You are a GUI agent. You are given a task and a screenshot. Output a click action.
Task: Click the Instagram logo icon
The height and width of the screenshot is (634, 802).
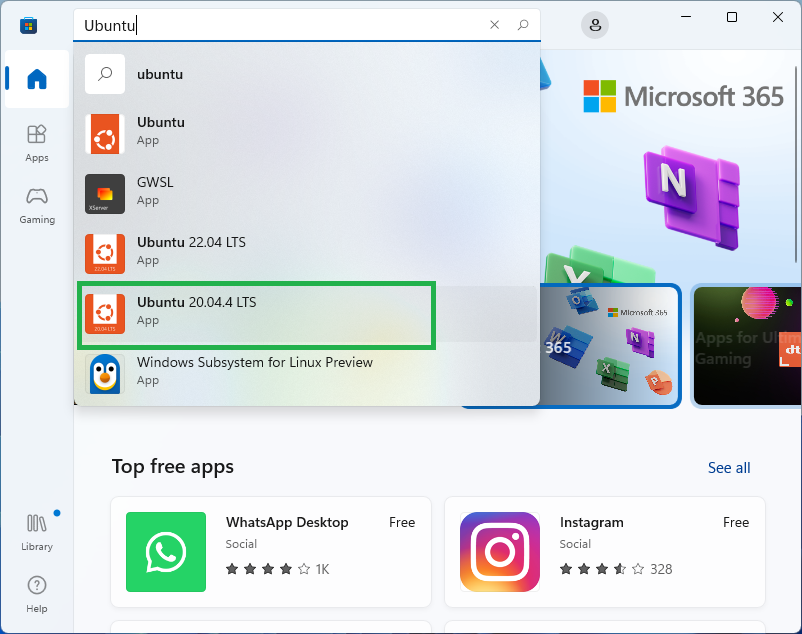(x=500, y=552)
